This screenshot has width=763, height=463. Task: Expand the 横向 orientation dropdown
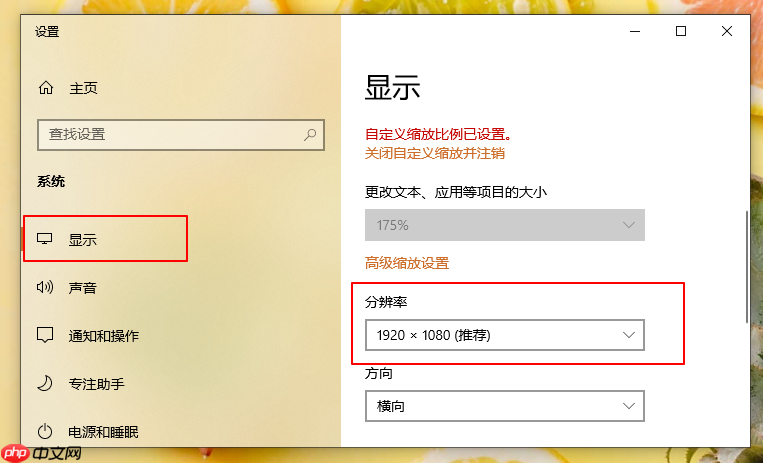click(504, 406)
